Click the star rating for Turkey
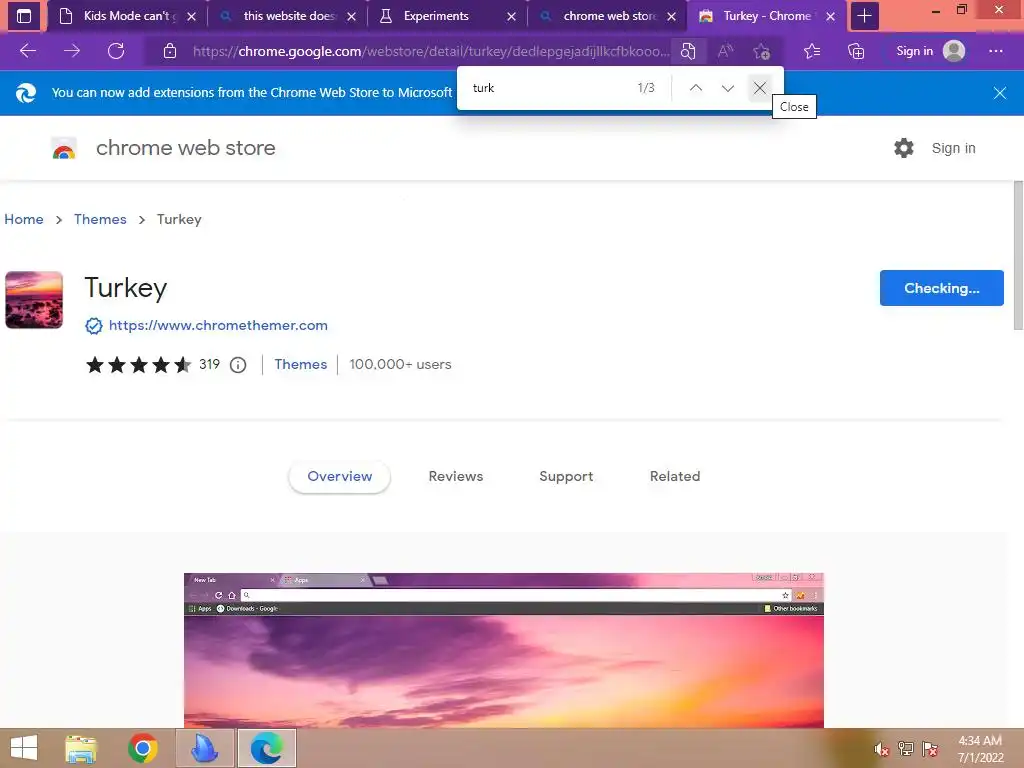The height and width of the screenshot is (768, 1024). click(138, 364)
